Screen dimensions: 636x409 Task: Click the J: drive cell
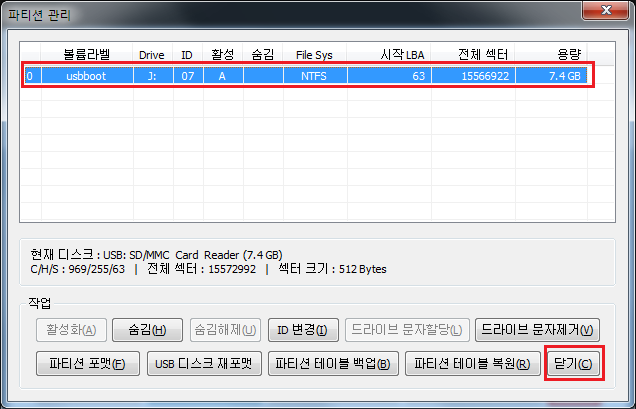pos(153,76)
